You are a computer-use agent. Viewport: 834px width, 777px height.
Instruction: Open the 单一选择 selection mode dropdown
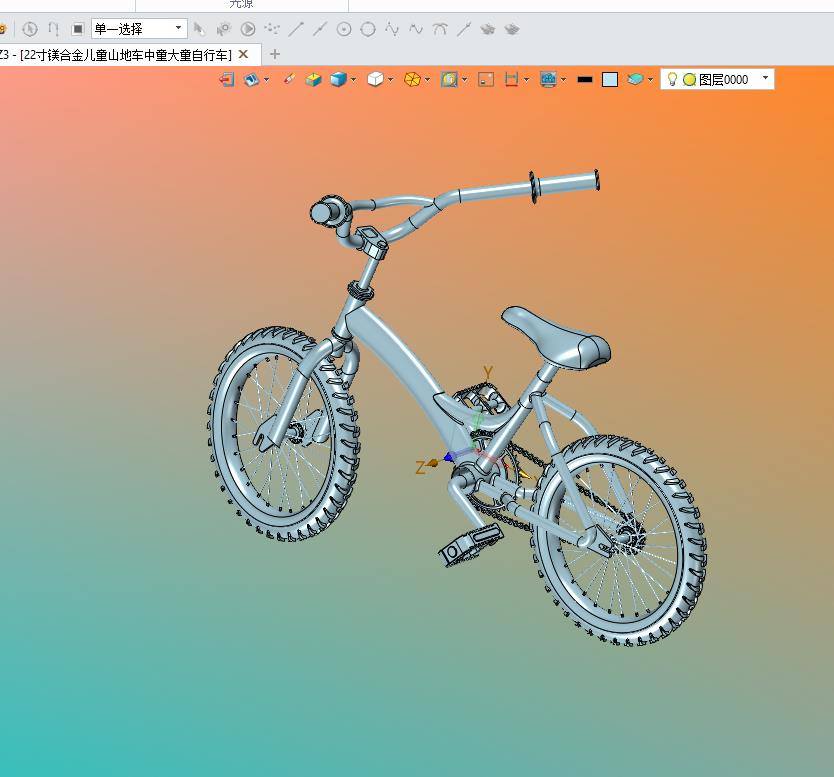coord(139,29)
